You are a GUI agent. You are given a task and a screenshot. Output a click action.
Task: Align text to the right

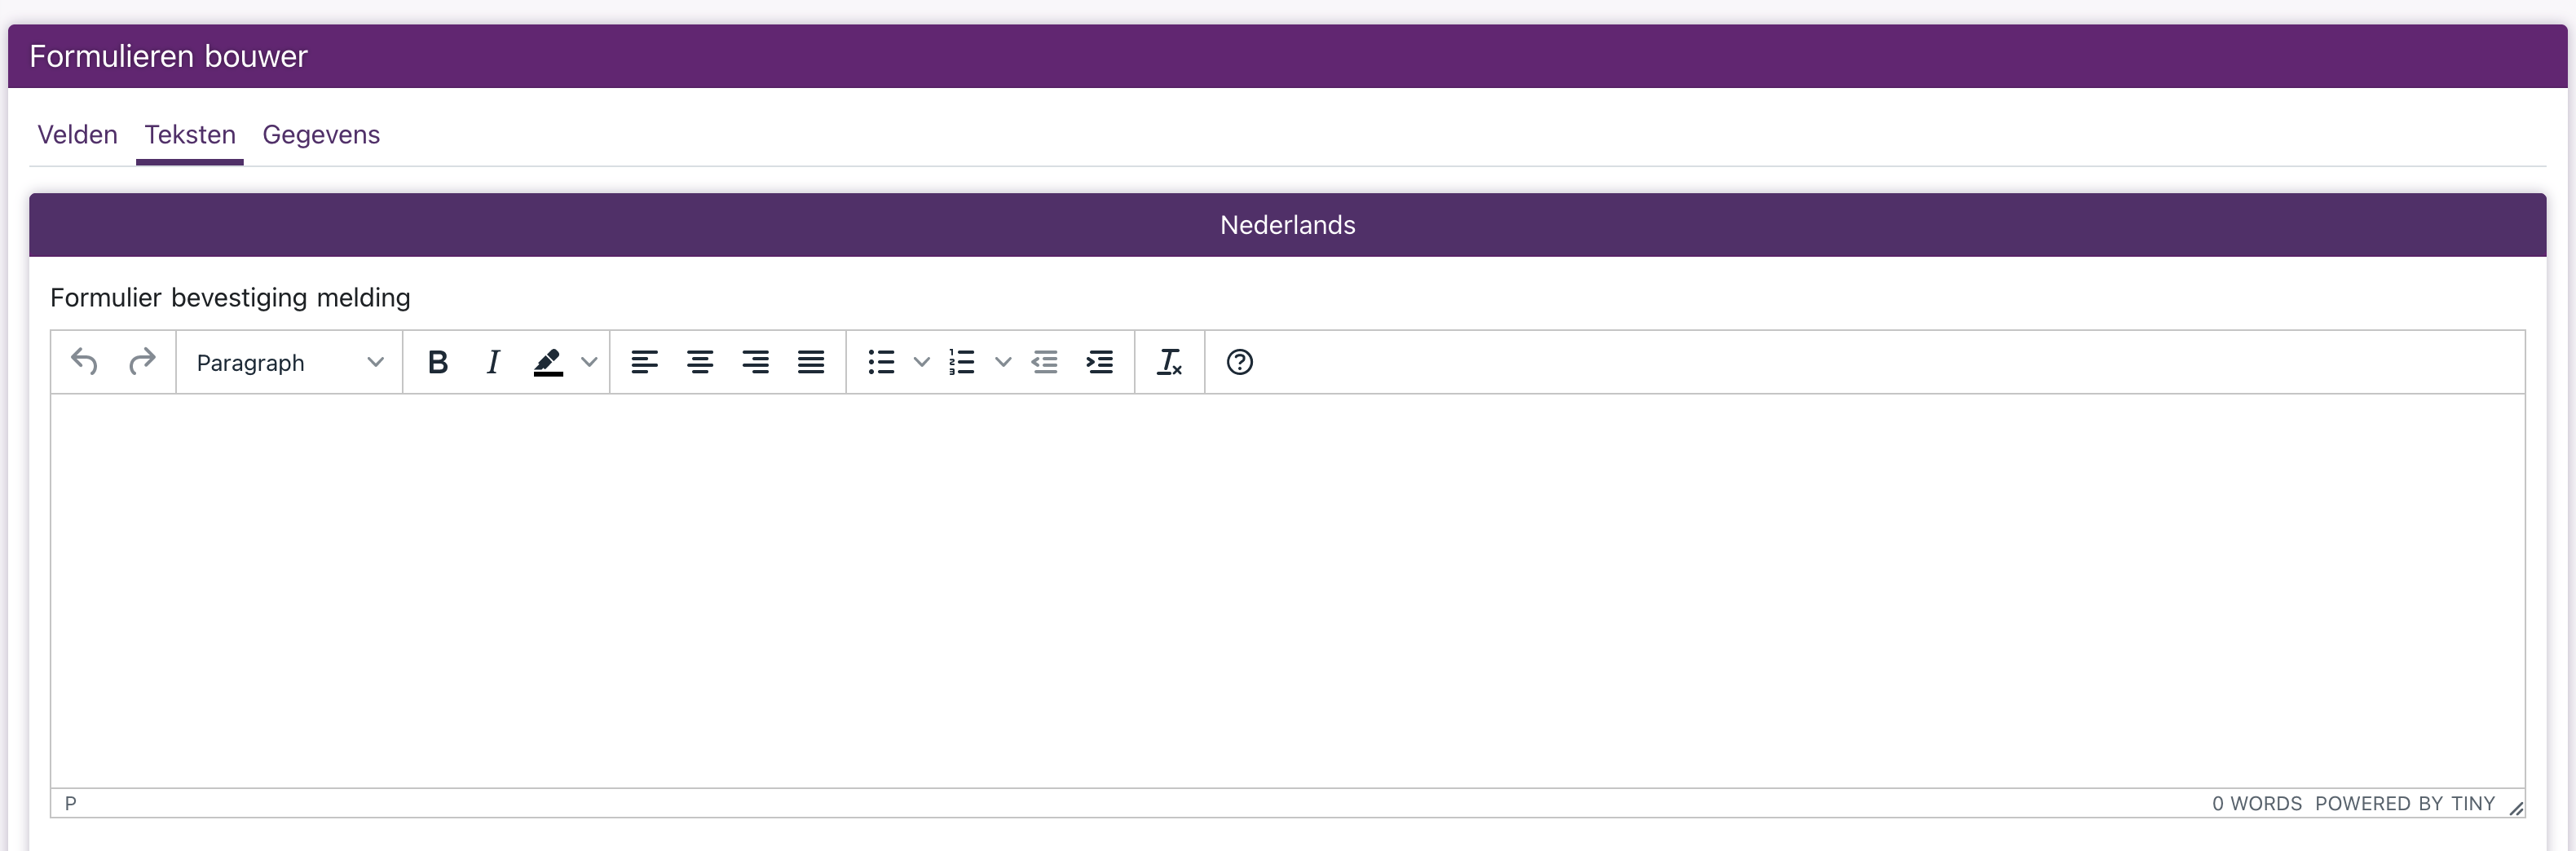[756, 362]
